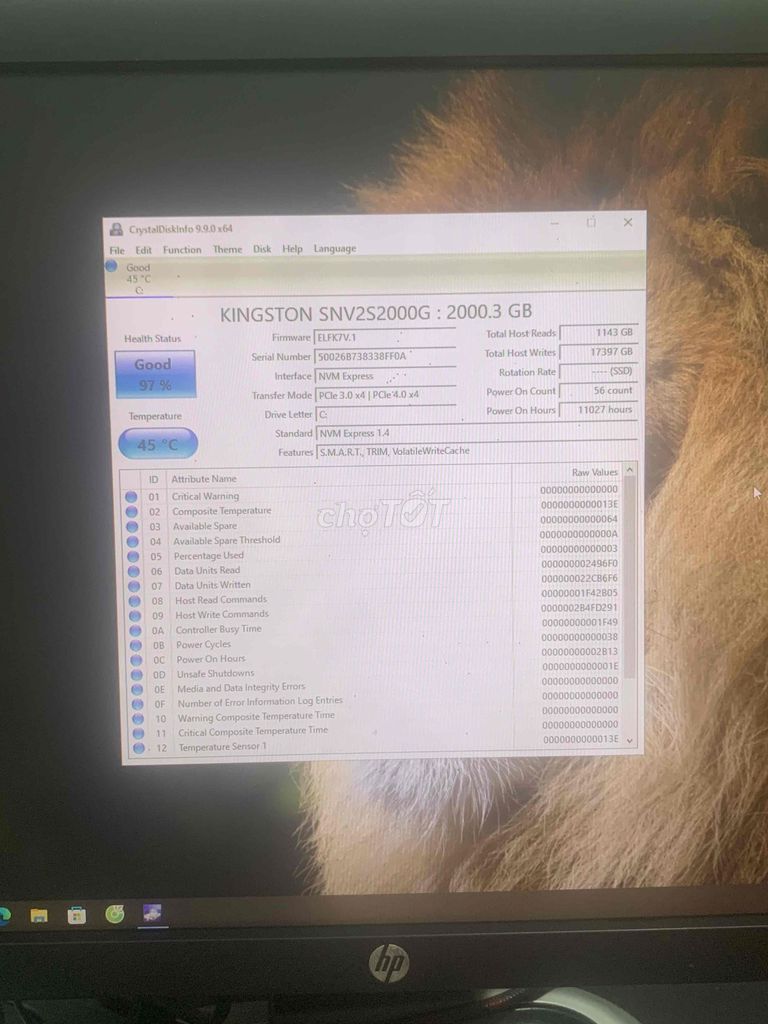Open the File menu
This screenshot has height=1024, width=768.
(117, 250)
